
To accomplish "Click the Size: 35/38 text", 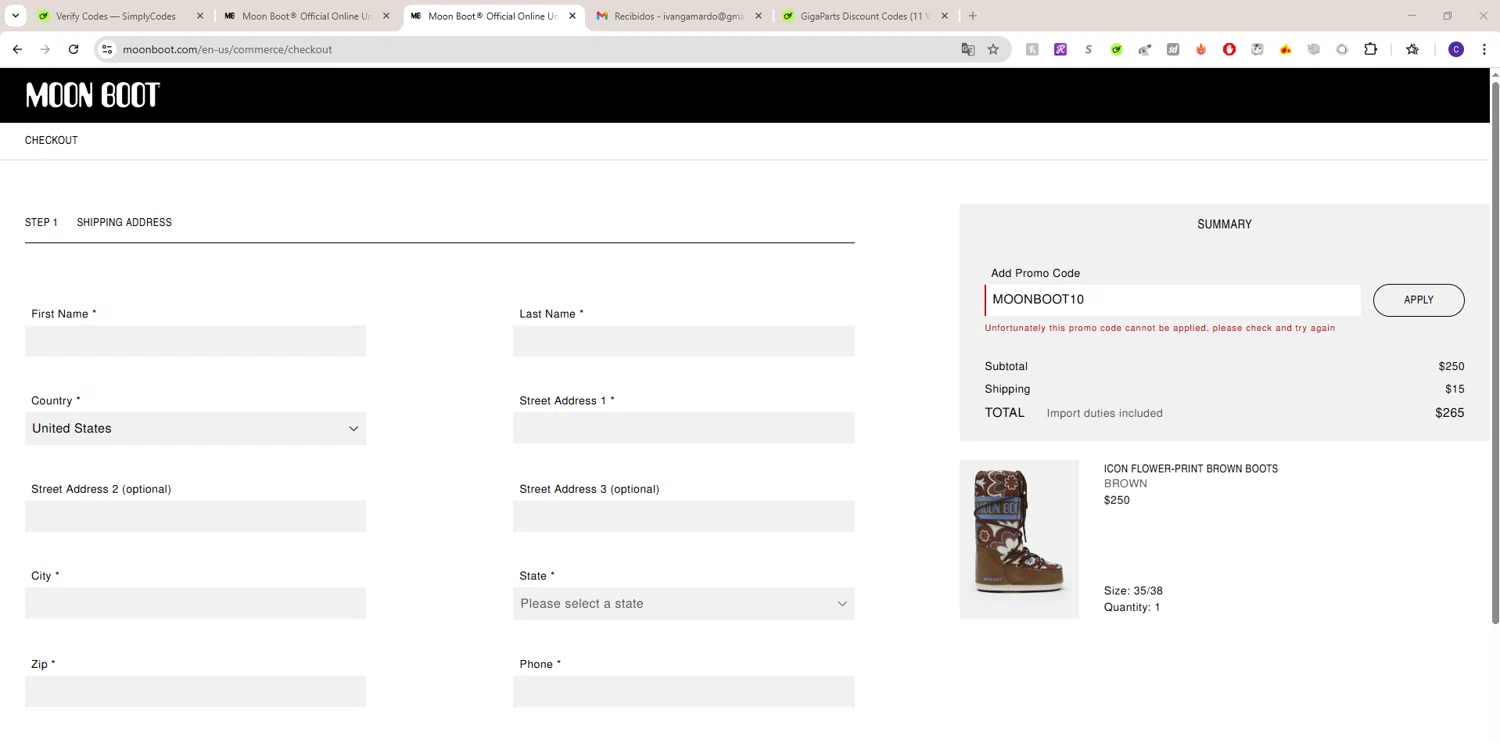I will coord(1133,591).
